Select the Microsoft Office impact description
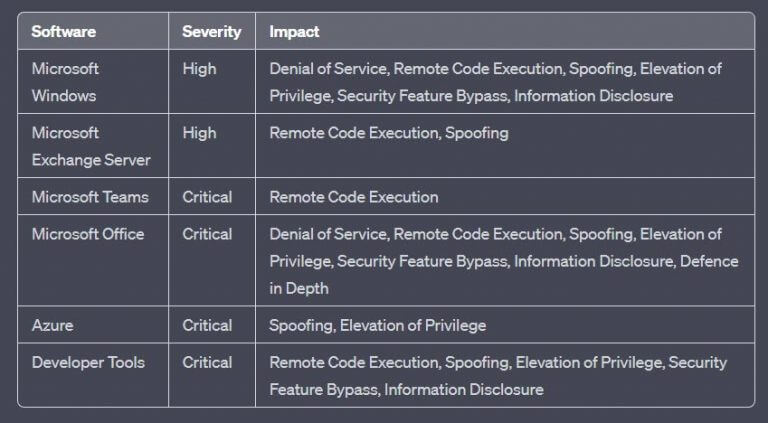The image size is (768, 423). click(x=503, y=261)
